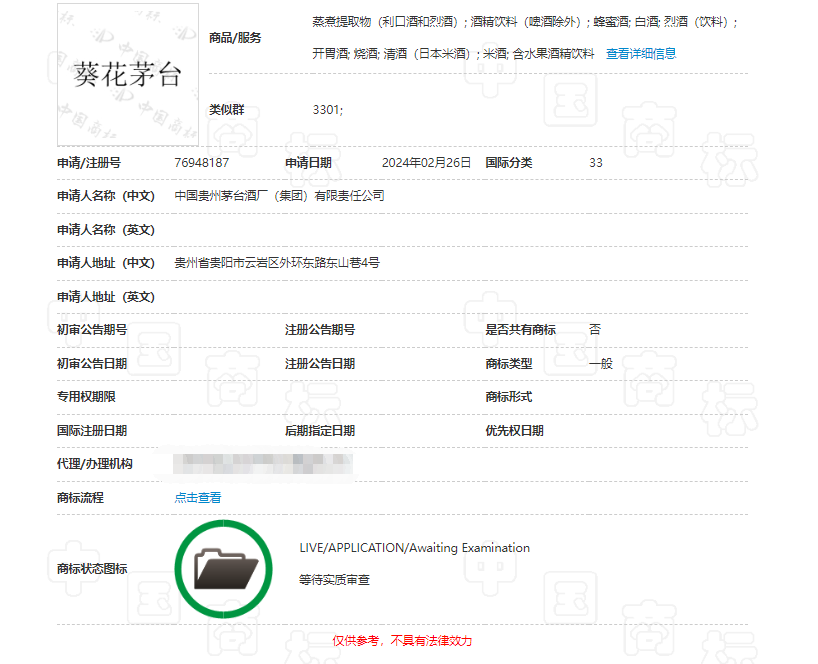
Task: Click the goods text starting with 蒸煮提取物
Action: tap(525, 22)
